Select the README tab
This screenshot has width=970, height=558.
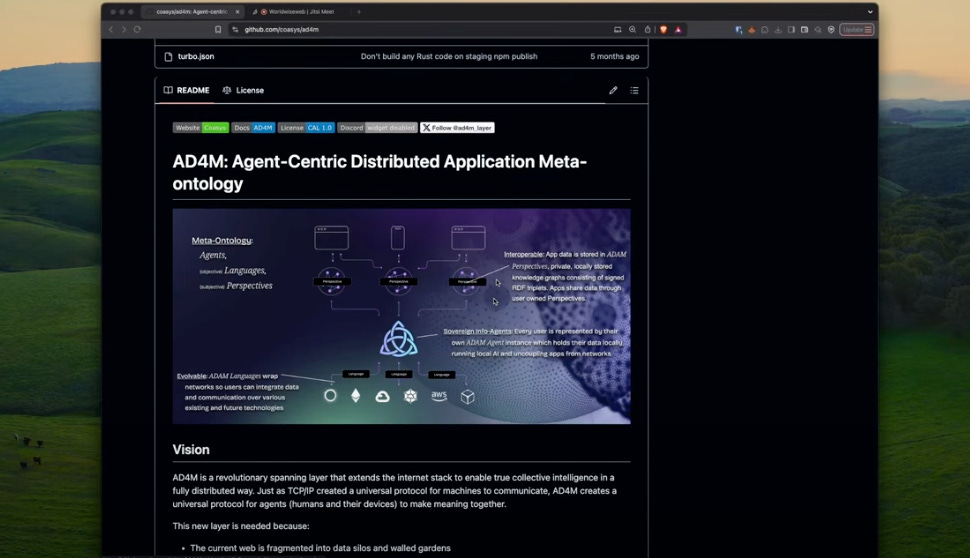point(187,90)
